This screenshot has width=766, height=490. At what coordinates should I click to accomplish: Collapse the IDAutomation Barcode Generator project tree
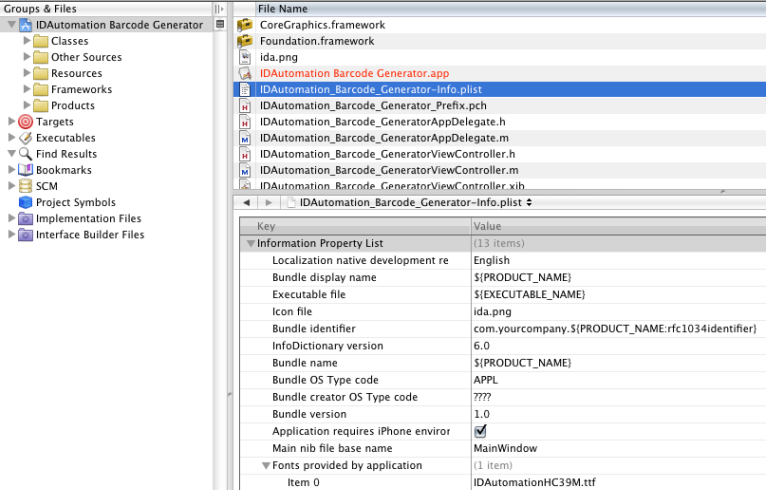pos(11,24)
